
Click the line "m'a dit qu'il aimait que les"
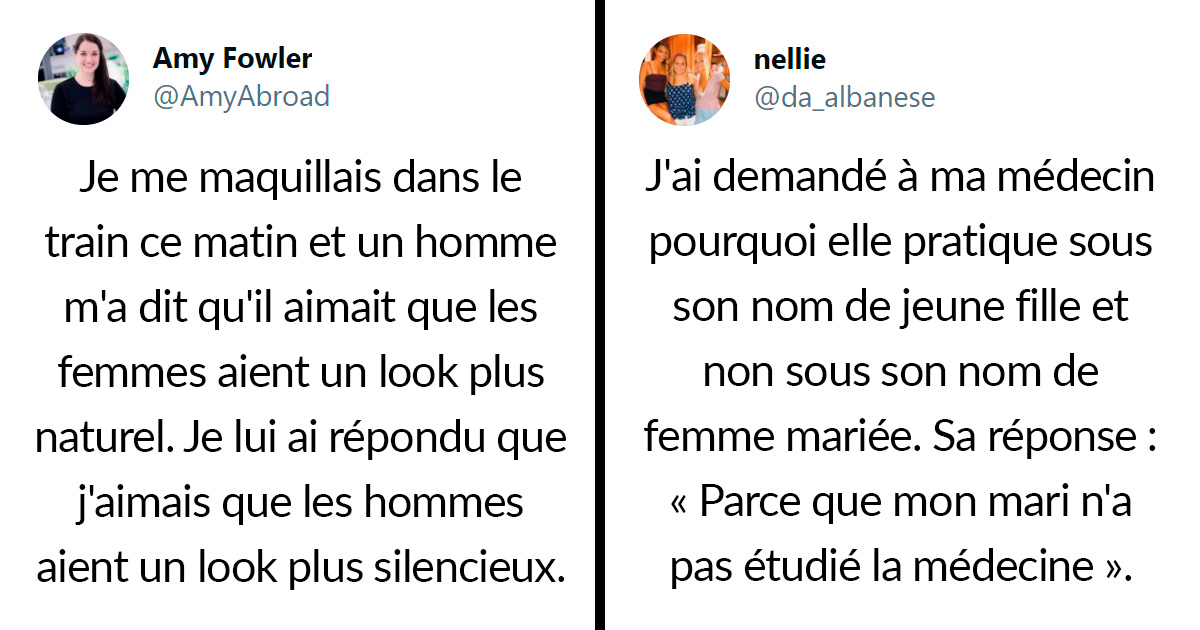(300, 308)
